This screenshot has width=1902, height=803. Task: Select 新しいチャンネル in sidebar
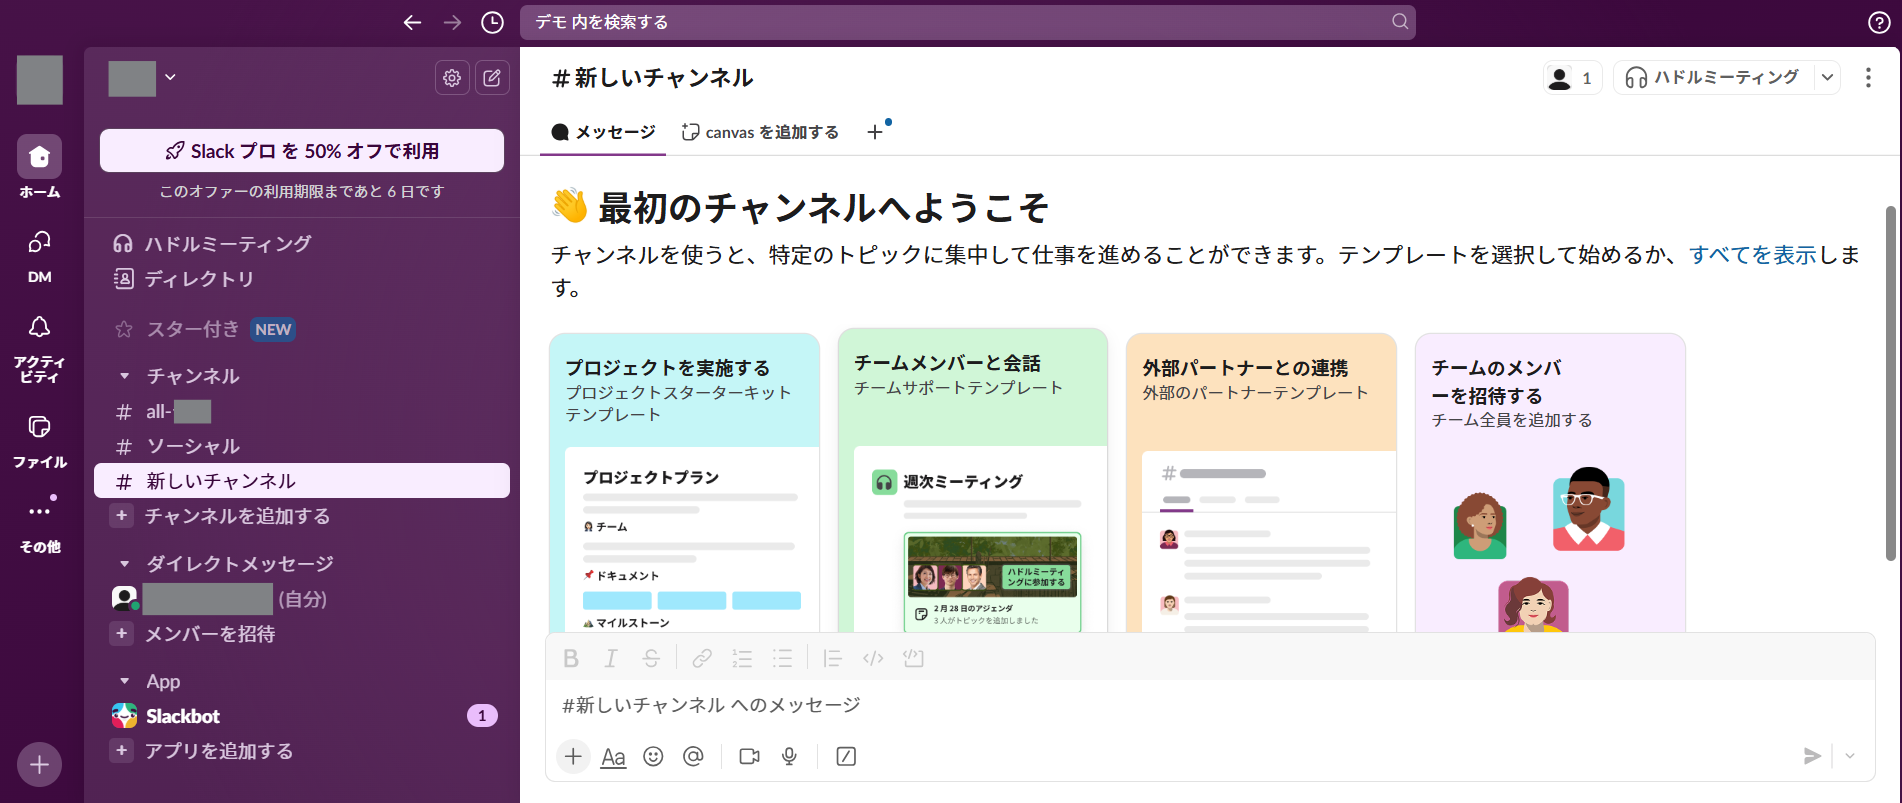pos(302,481)
